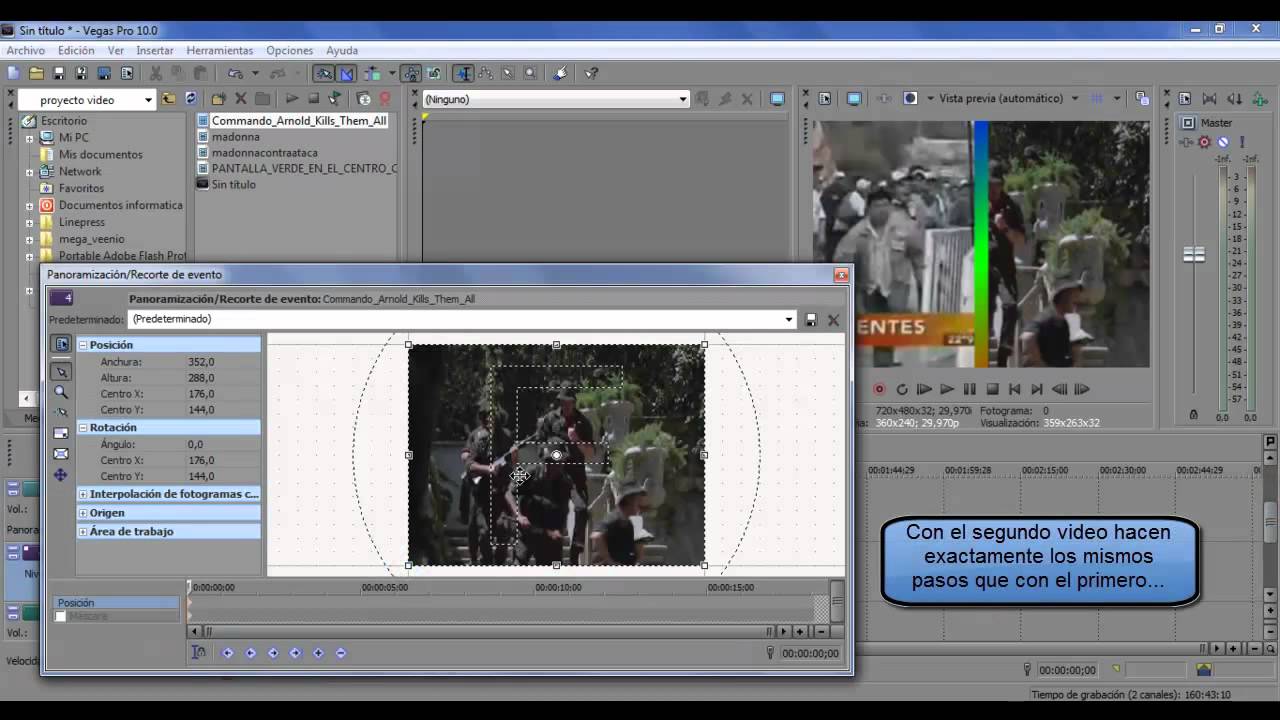Collapse the Rotación section
Viewport: 1280px width, 720px height.
pyautogui.click(x=83, y=428)
